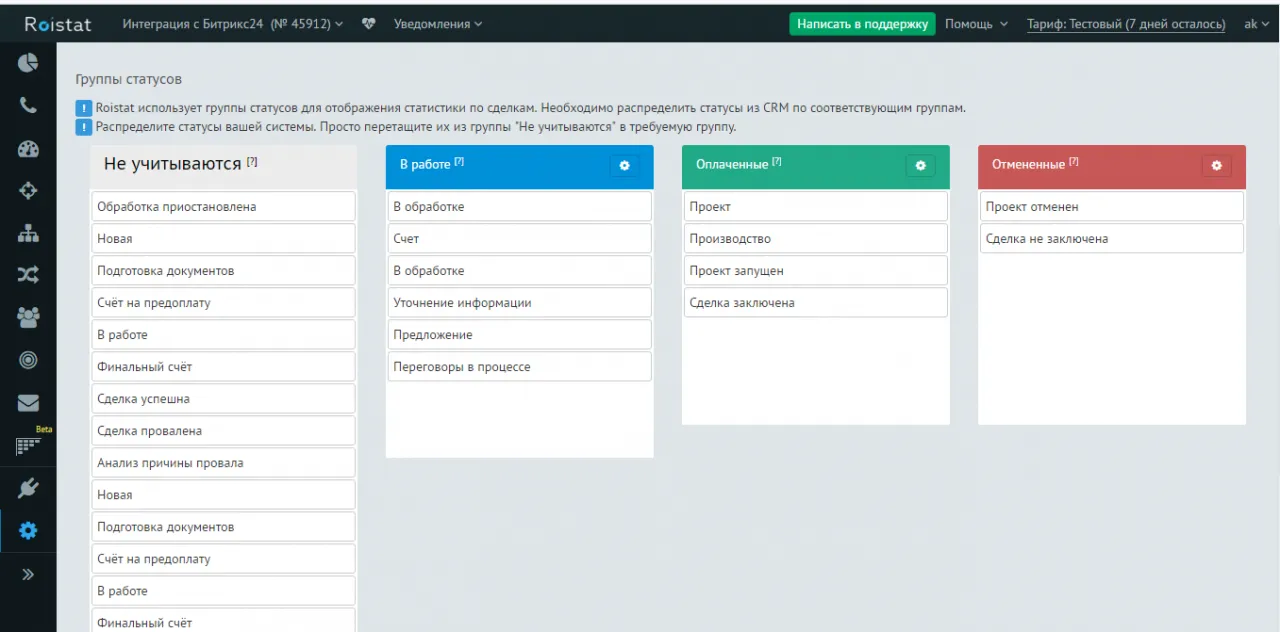Viewport: 1280px width, 632px height.
Task: Expand the 'Помощь' help menu
Action: 976,24
